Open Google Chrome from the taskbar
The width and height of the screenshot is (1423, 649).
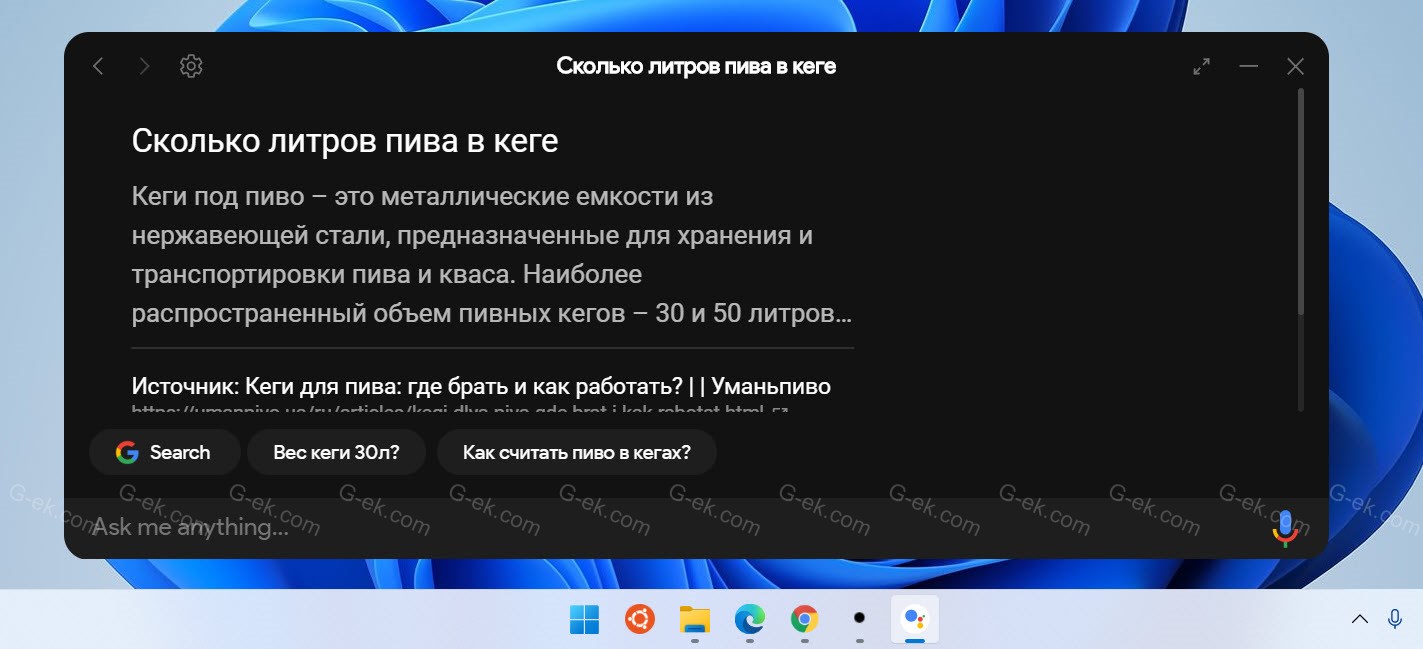(803, 620)
